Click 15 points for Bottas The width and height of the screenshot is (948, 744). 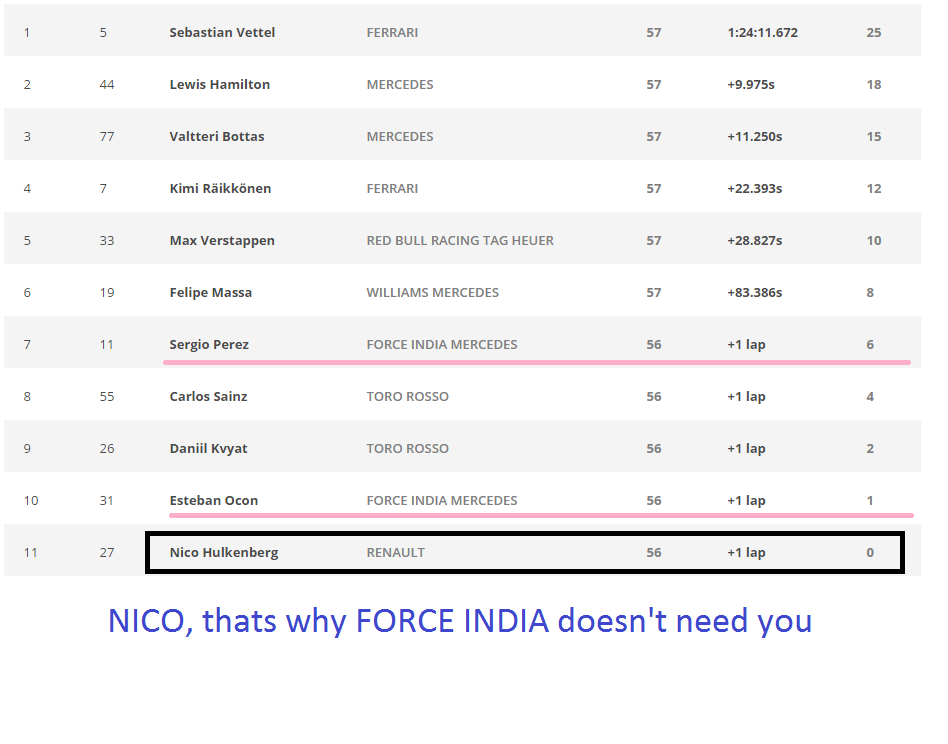[x=874, y=137]
